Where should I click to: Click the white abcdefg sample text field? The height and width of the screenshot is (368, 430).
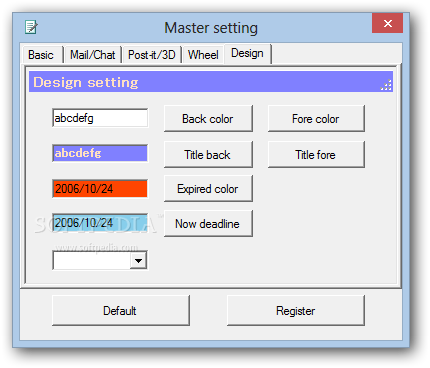[100, 118]
